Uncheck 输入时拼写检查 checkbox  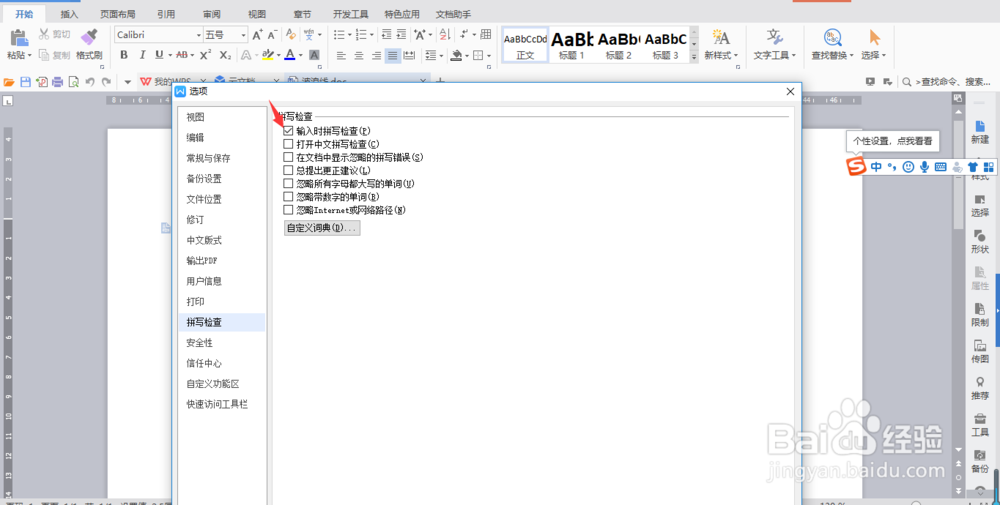point(288,131)
